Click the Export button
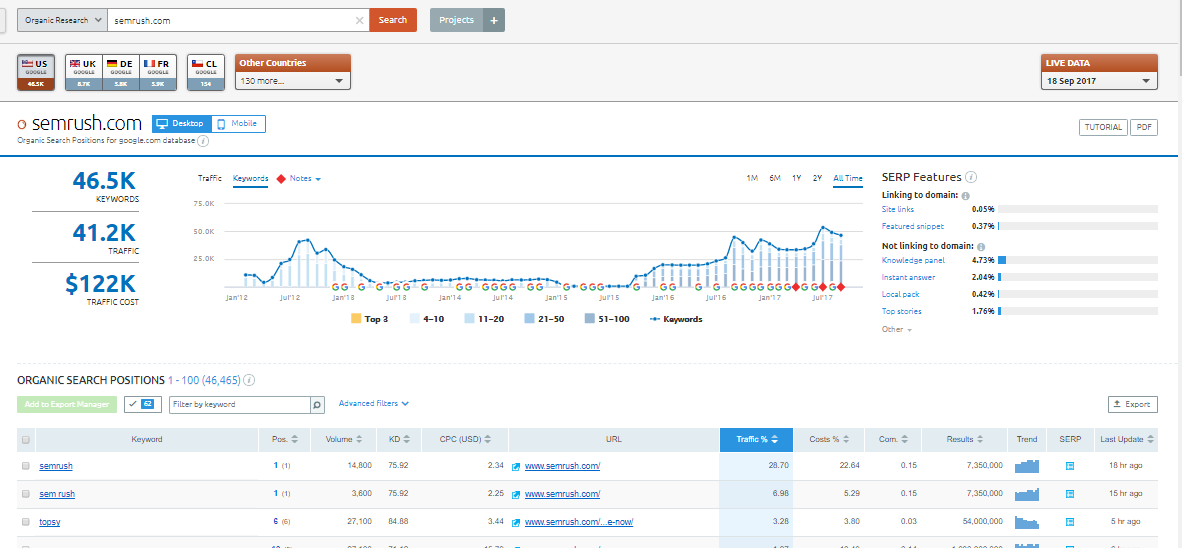The width and height of the screenshot is (1182, 548). pos(1132,405)
